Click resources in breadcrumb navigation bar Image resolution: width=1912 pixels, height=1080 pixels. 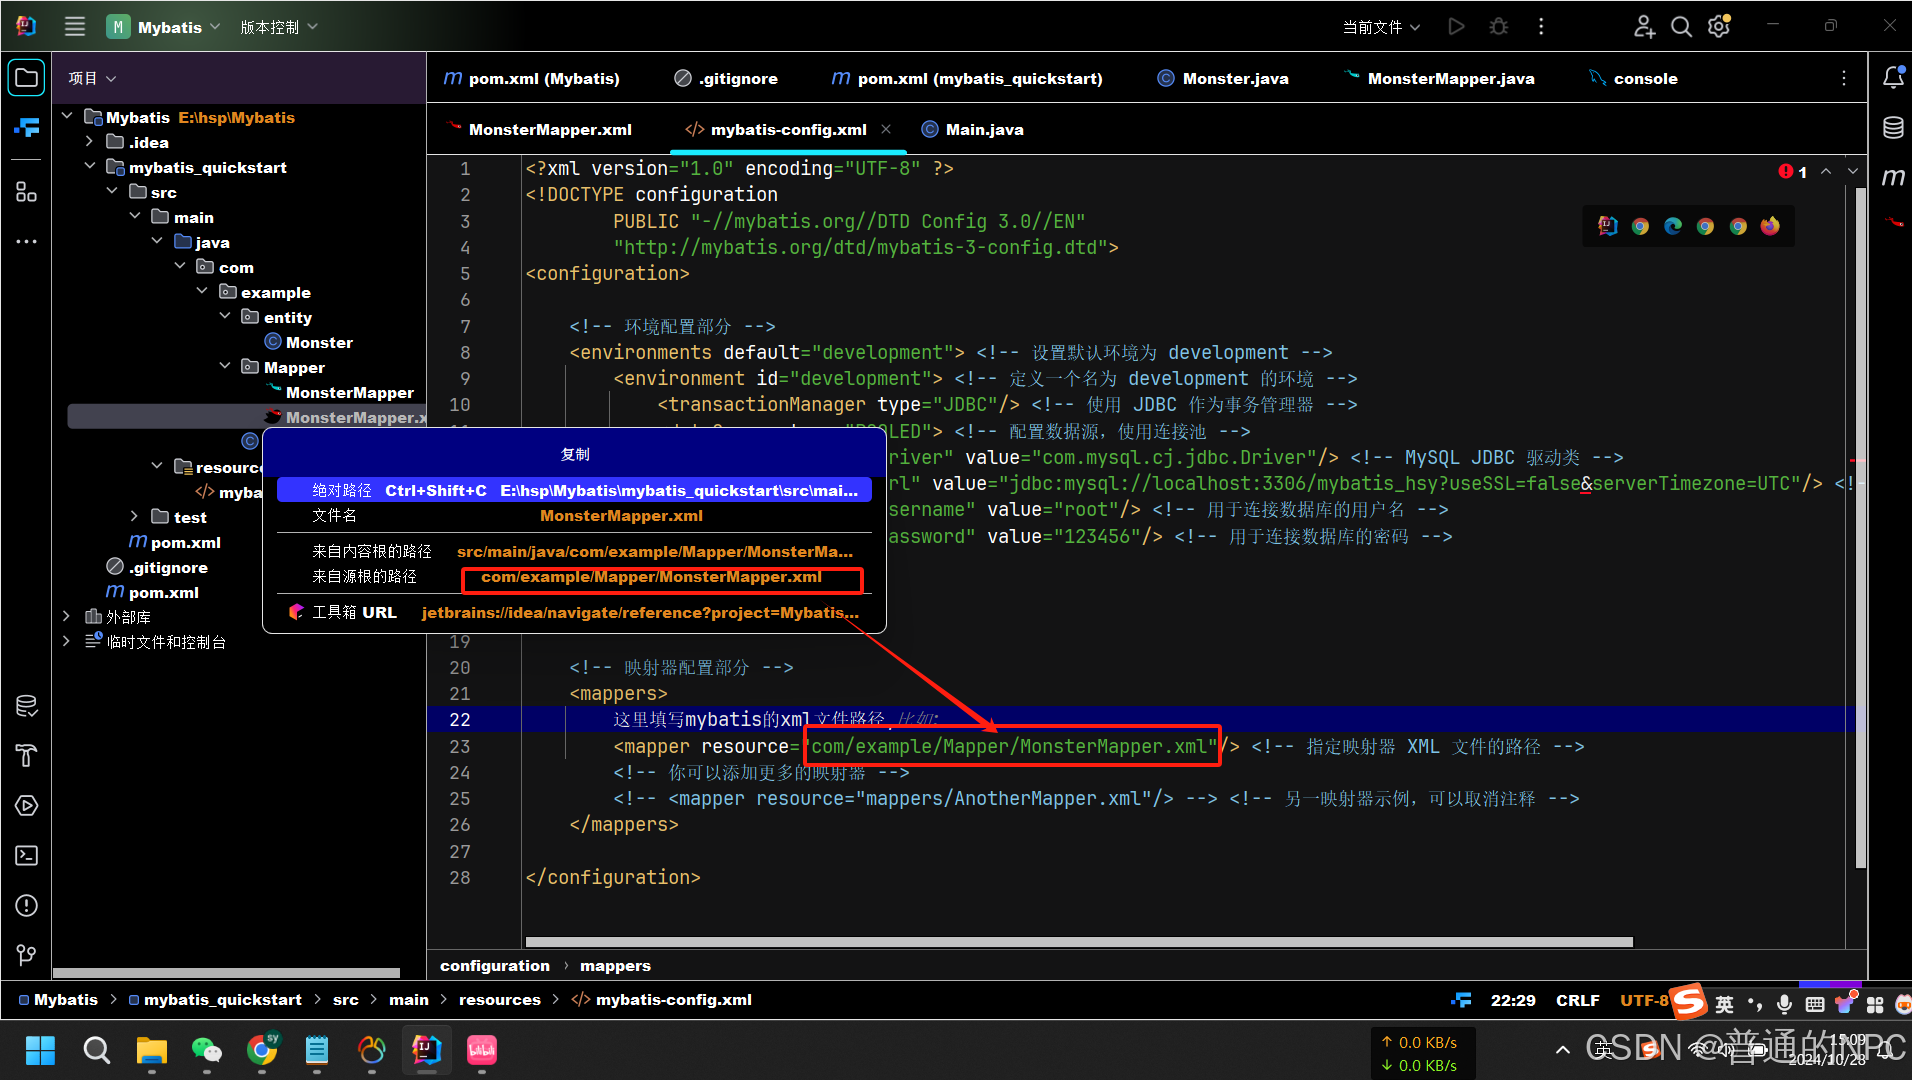(499, 999)
